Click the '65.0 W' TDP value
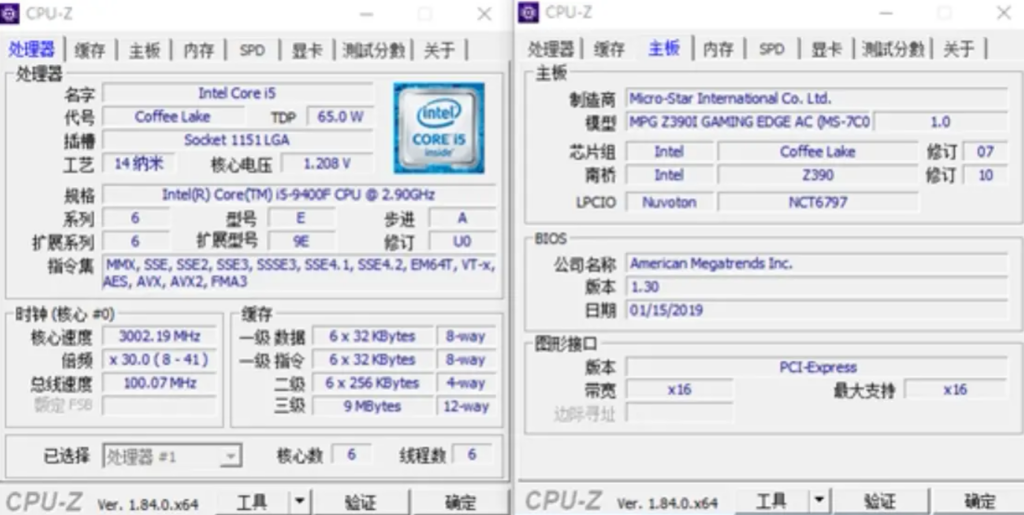1024x515 pixels. (x=340, y=117)
